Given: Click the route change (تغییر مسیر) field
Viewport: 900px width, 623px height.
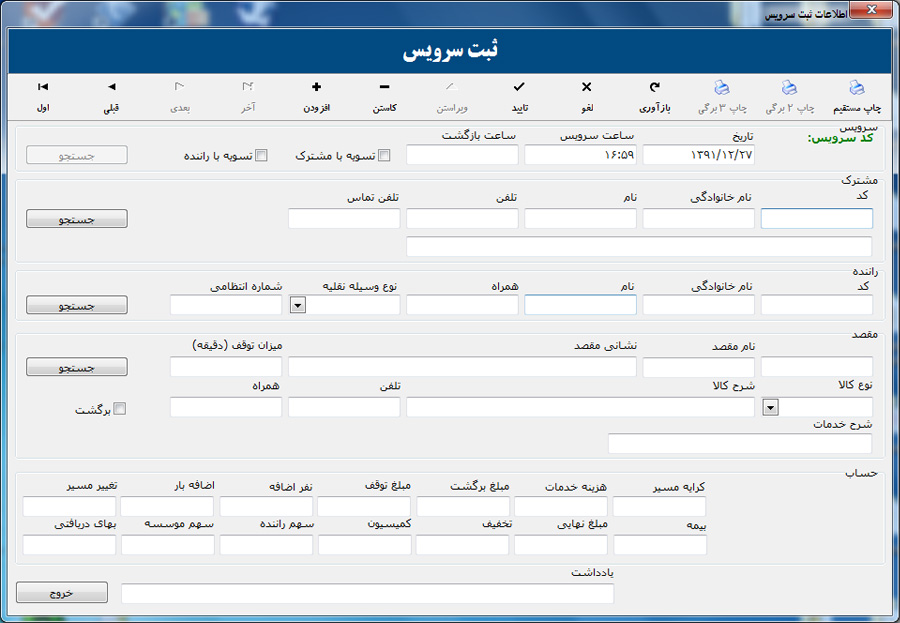Looking at the screenshot, I should point(69,507).
